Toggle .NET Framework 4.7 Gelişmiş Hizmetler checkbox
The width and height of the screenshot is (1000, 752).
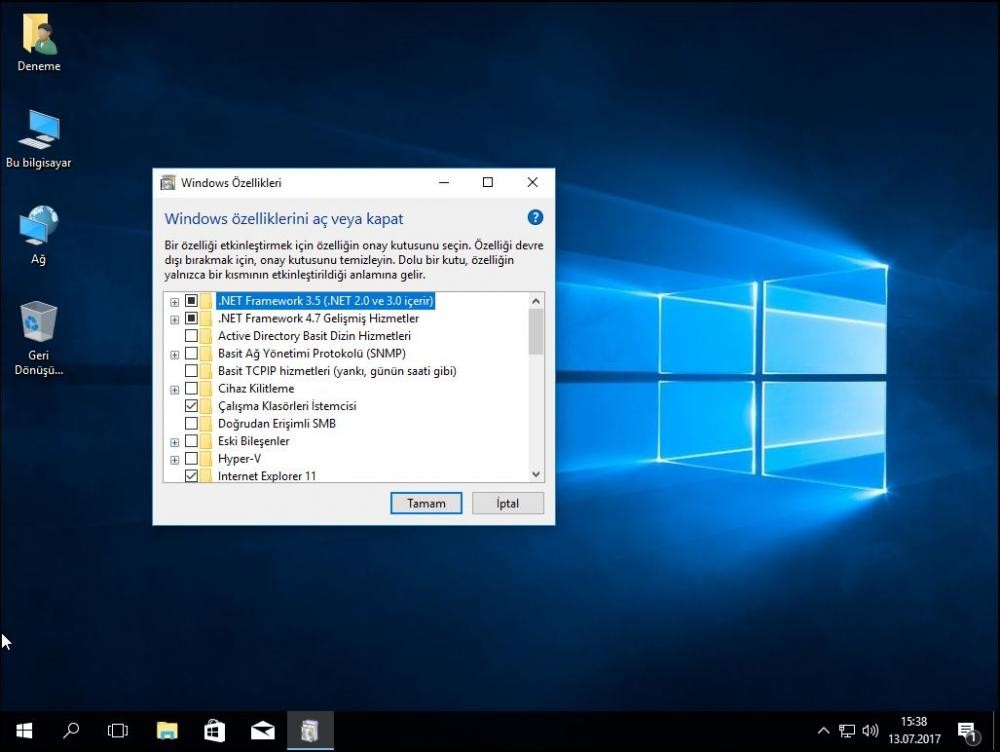(191, 318)
